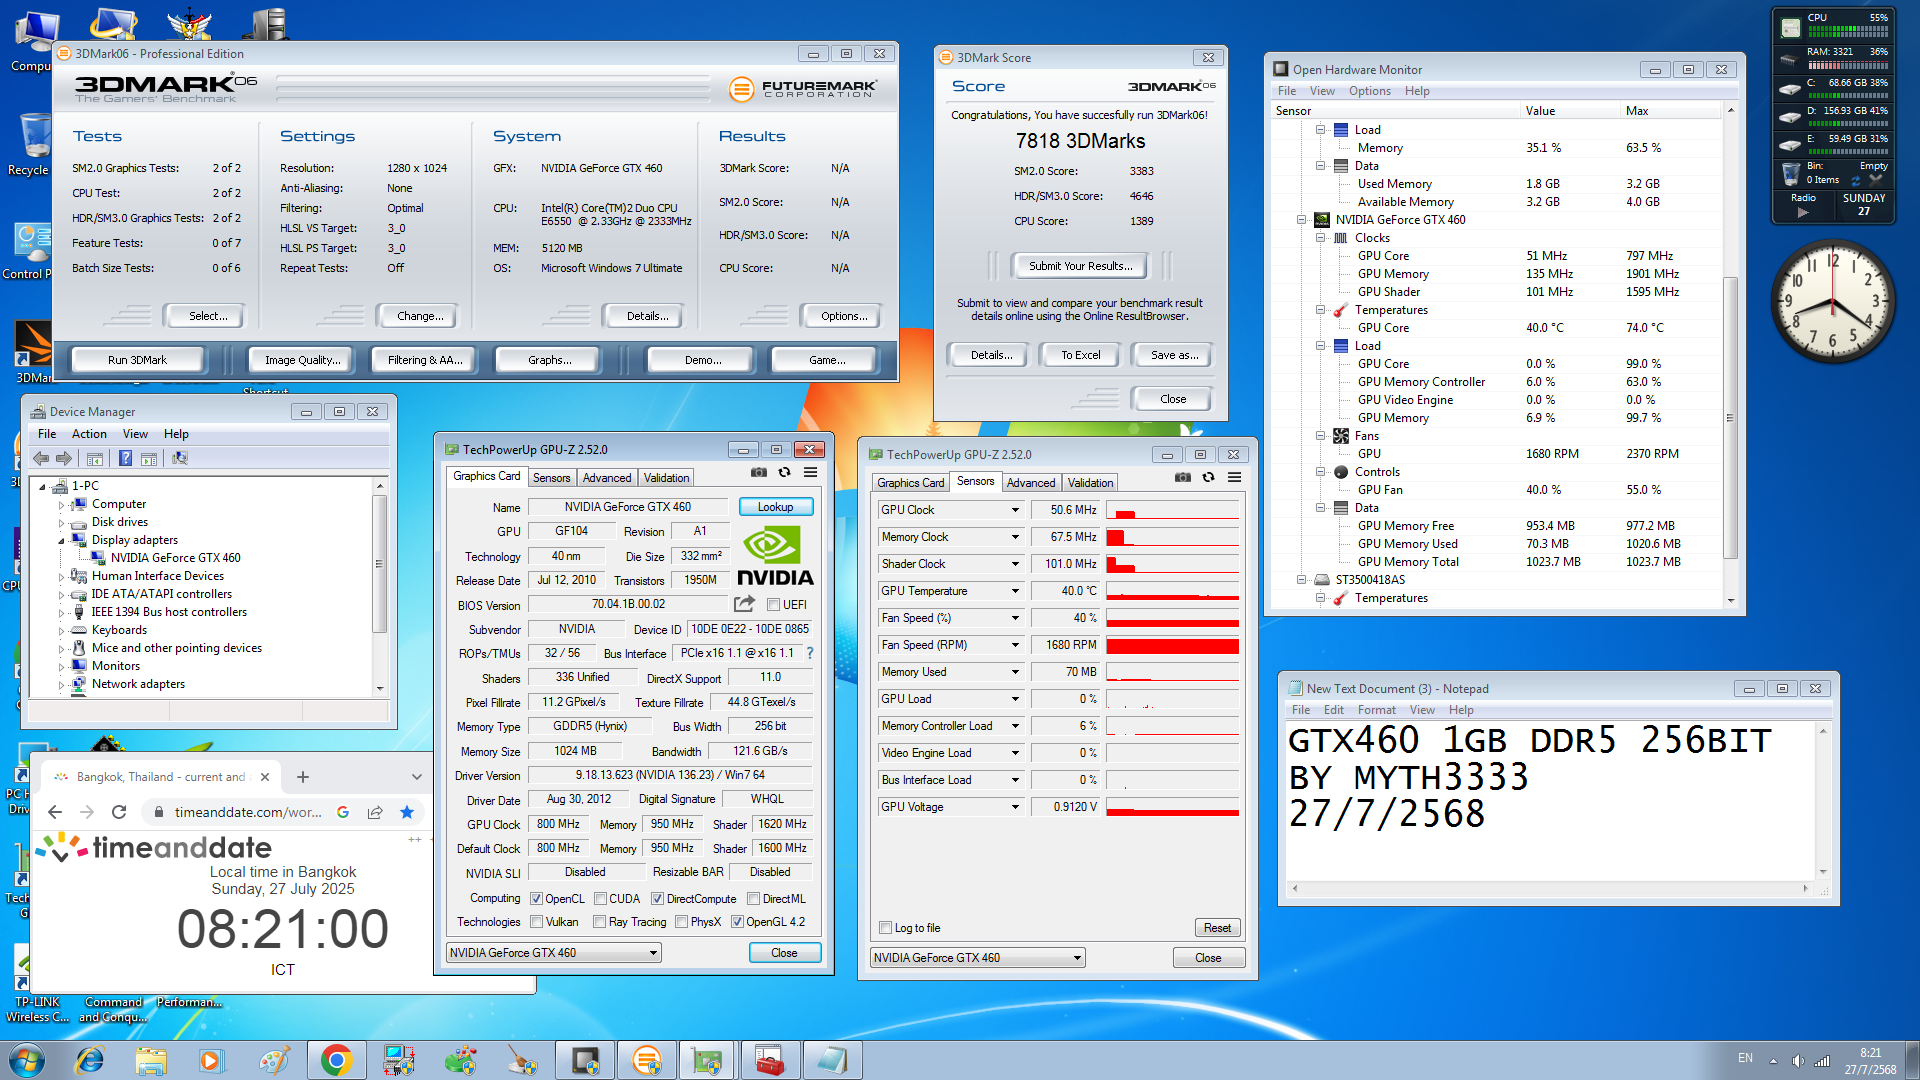Open the GPU Voltage sensor dropdown
The height and width of the screenshot is (1080, 1920).
1015,807
